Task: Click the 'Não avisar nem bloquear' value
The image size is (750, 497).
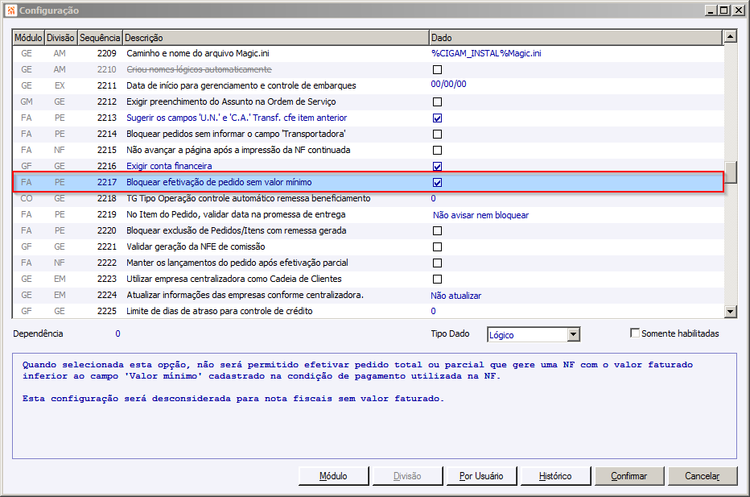Action: click(481, 215)
